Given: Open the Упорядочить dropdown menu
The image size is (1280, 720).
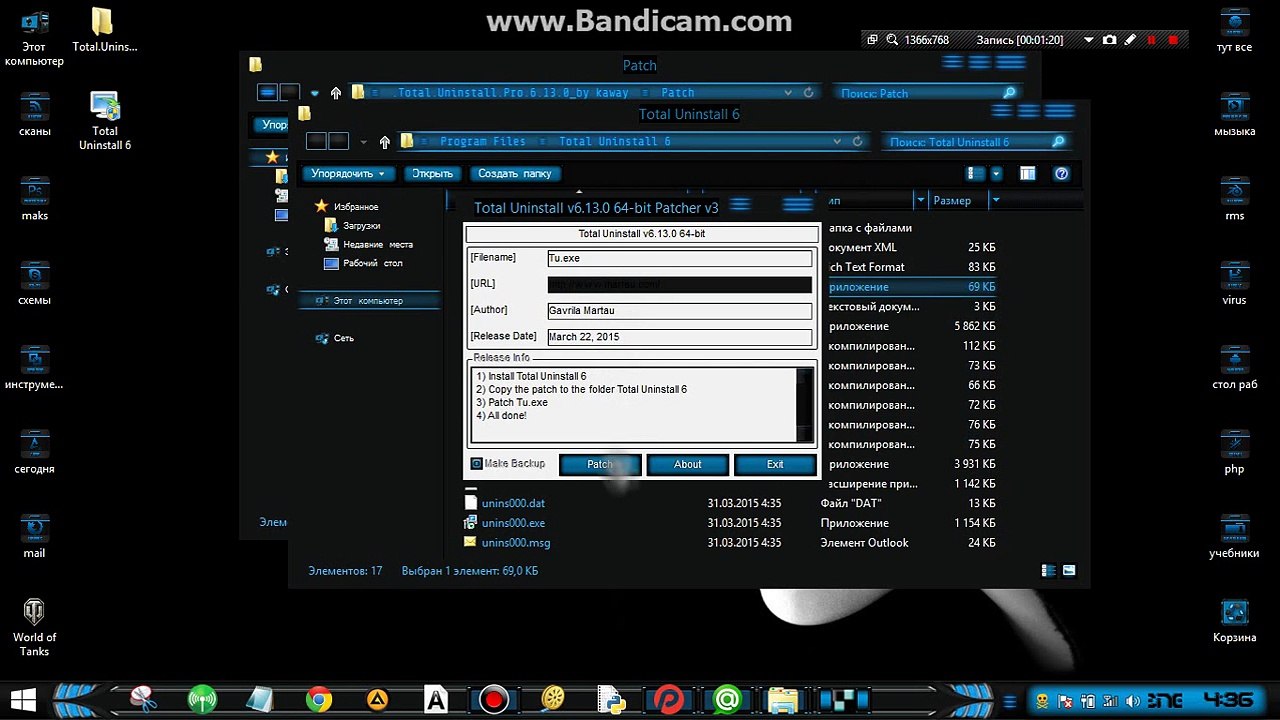Looking at the screenshot, I should coord(348,174).
